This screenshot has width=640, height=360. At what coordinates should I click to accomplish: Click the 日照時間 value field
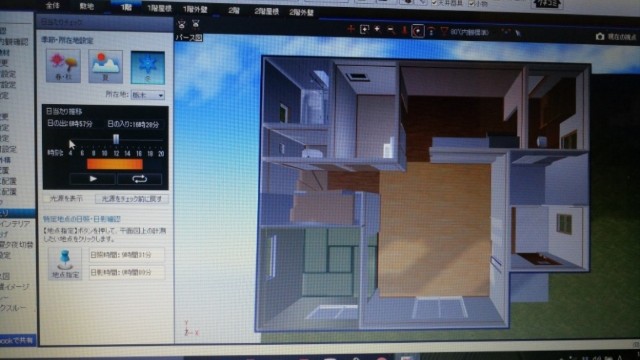tap(127, 255)
